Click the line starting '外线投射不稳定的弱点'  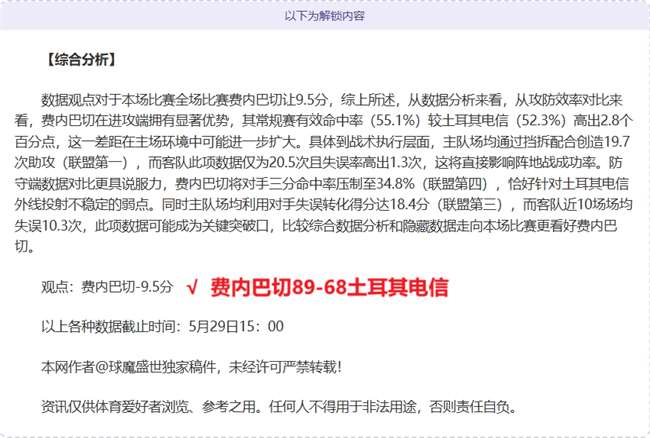click(323, 204)
